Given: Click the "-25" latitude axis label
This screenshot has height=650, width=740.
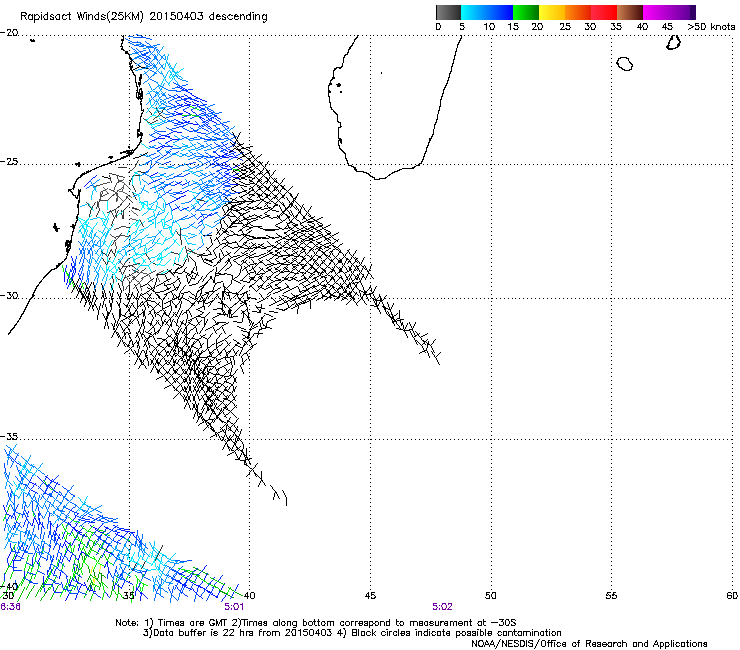Looking at the screenshot, I should [9, 162].
